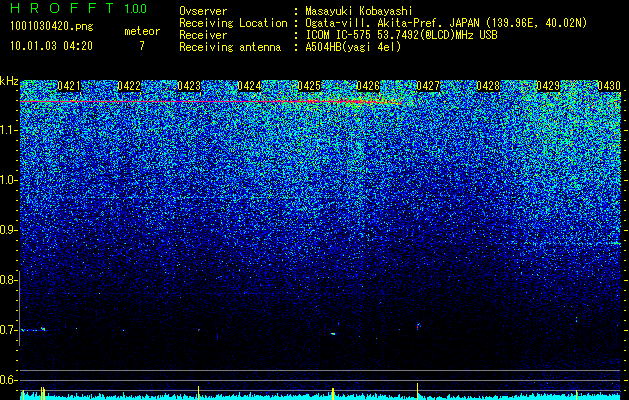Click the 0.8 kHz frequency axis label

tap(9, 280)
